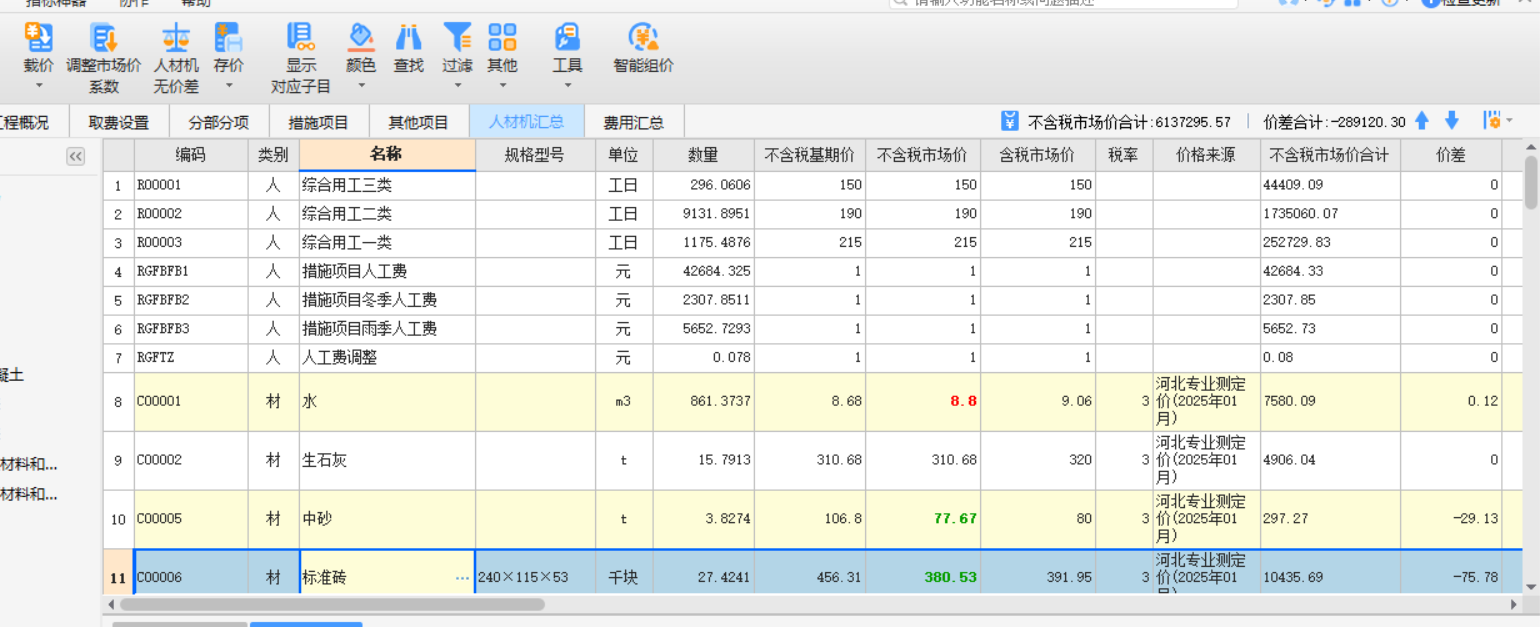The image size is (1540, 627).
Task: Expand the 工具 dropdown arrow
Action: pos(567,86)
